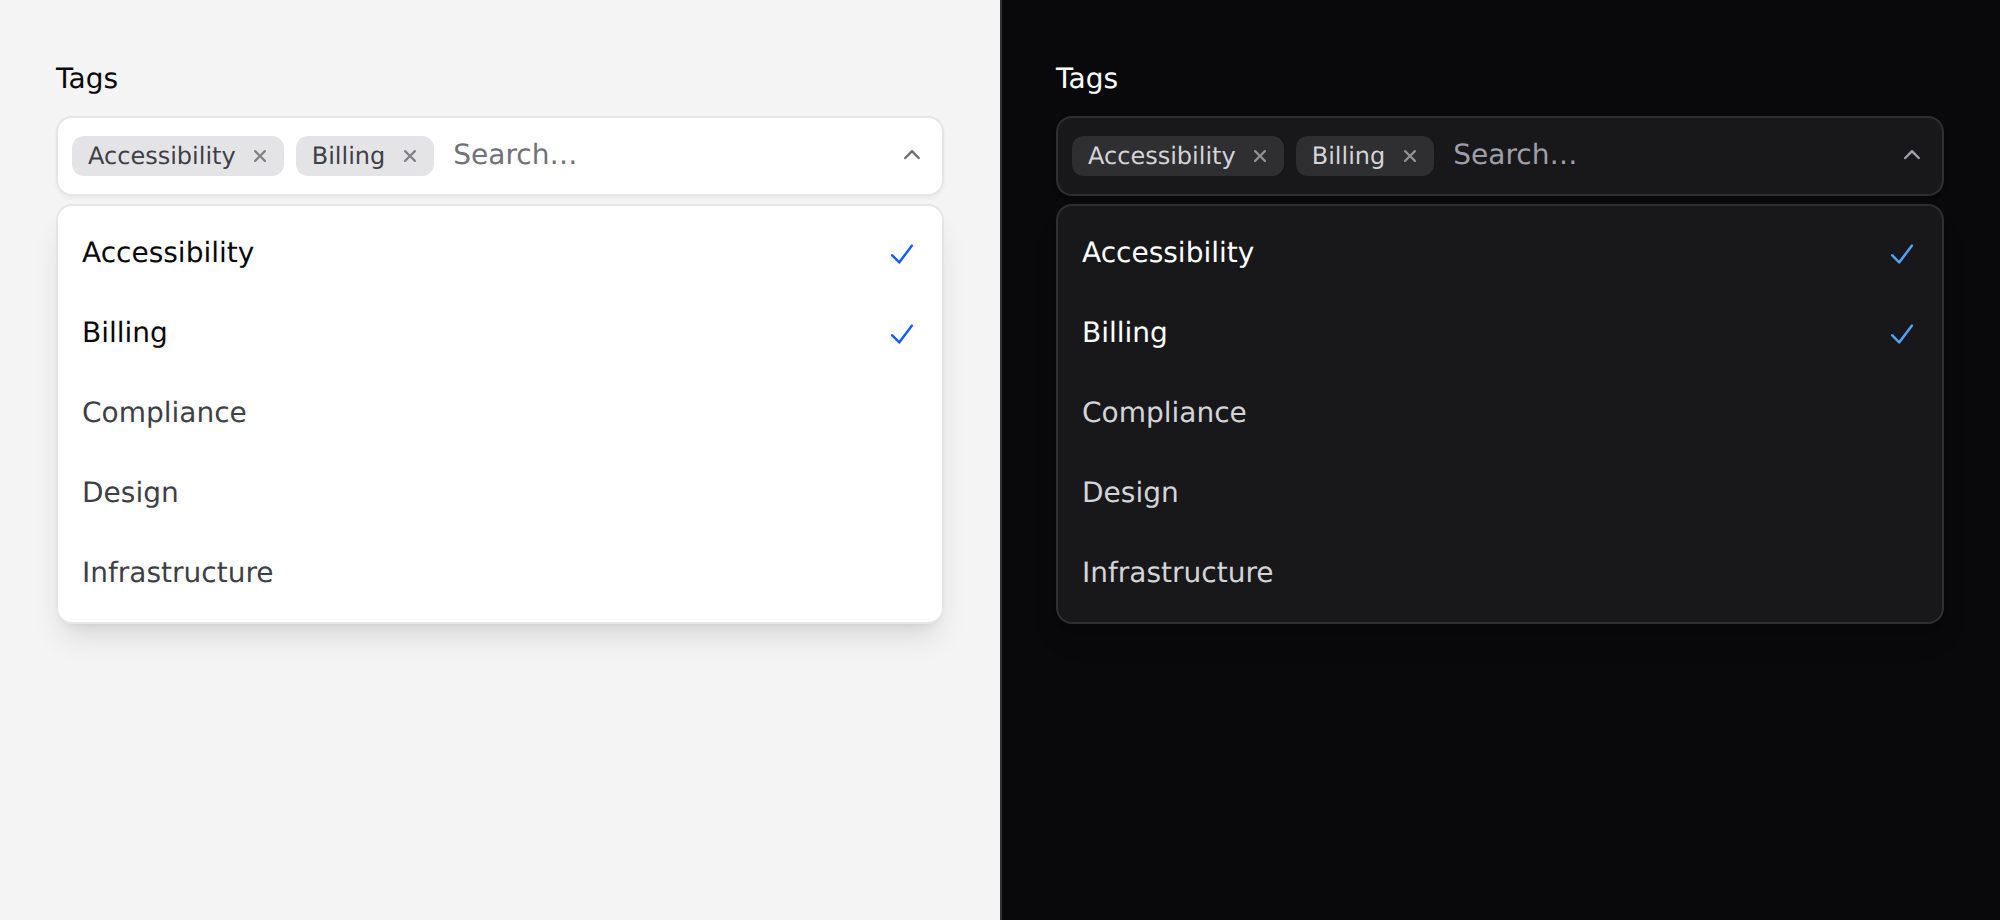Click the Search field in light panel
Screen dimensions: 2000x920
tap(666, 155)
